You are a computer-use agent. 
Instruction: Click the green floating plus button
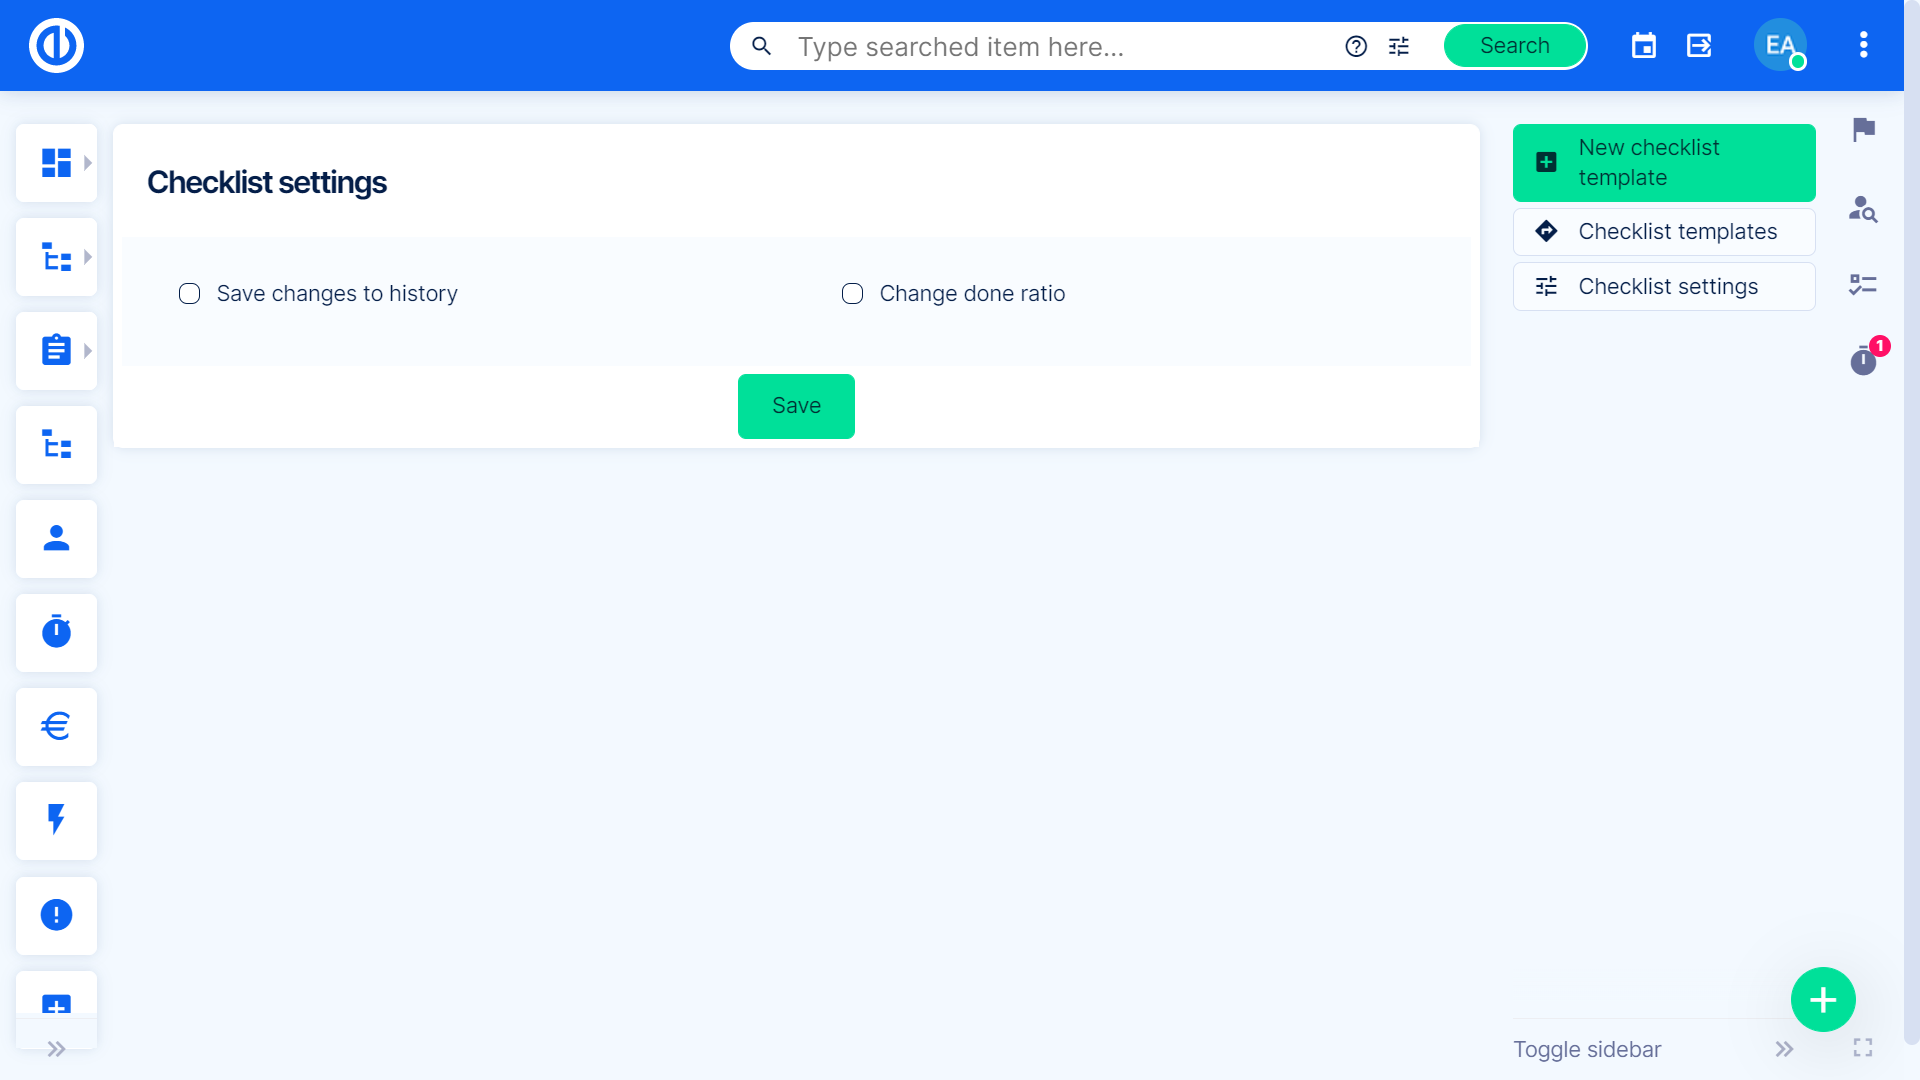click(1823, 999)
